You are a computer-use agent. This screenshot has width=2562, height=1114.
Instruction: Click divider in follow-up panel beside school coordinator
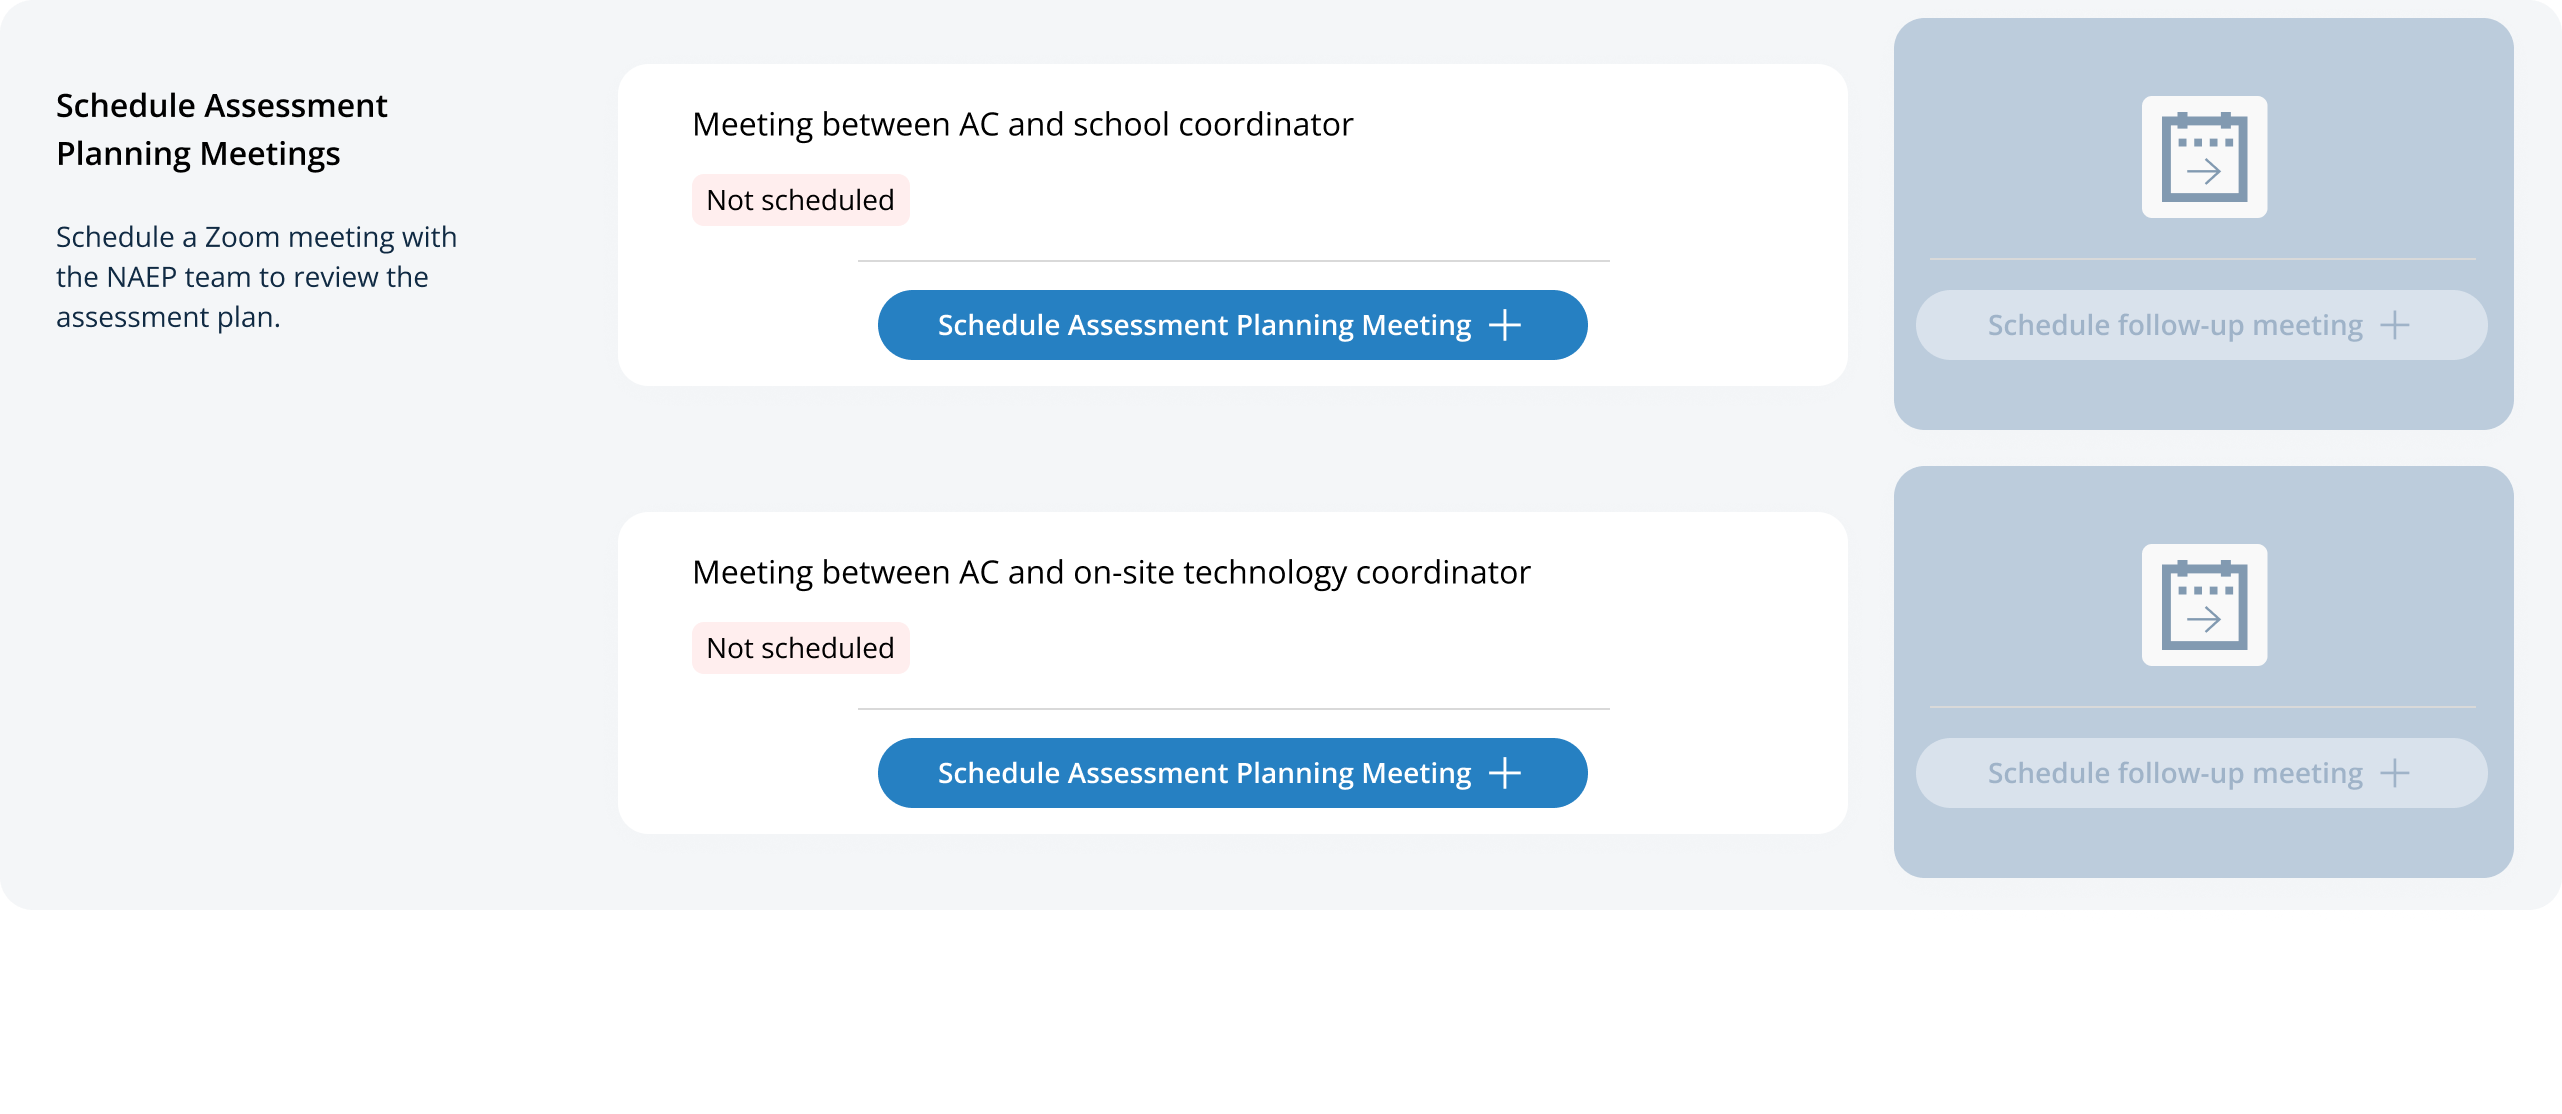2202,259
